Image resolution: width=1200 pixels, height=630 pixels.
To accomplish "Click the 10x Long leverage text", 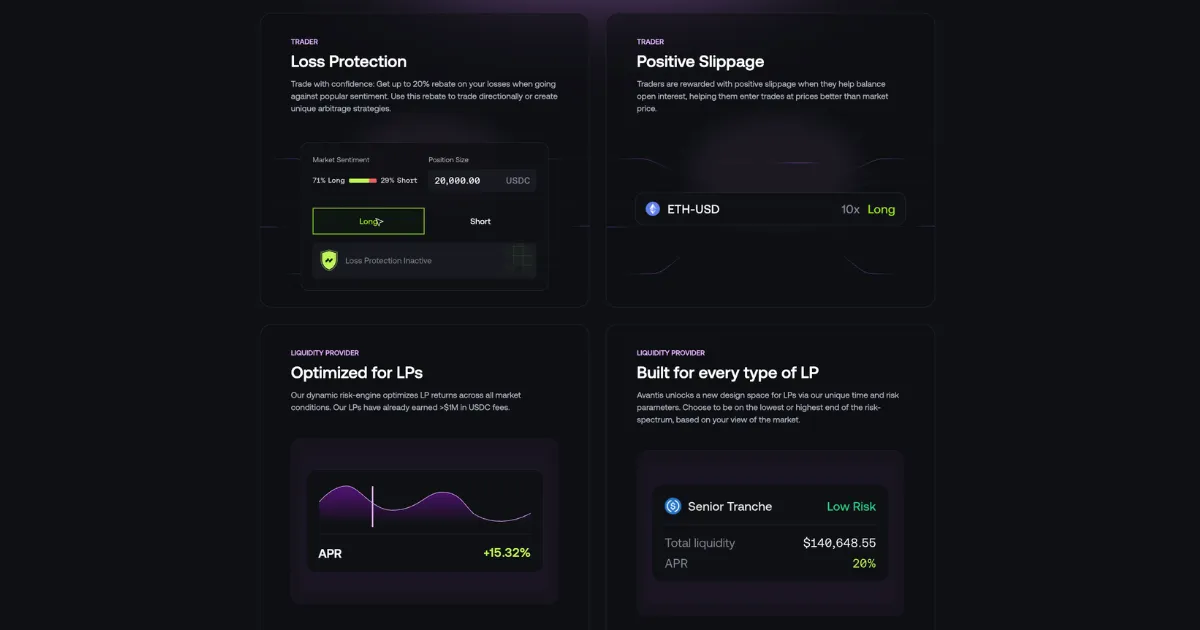I will (x=871, y=209).
